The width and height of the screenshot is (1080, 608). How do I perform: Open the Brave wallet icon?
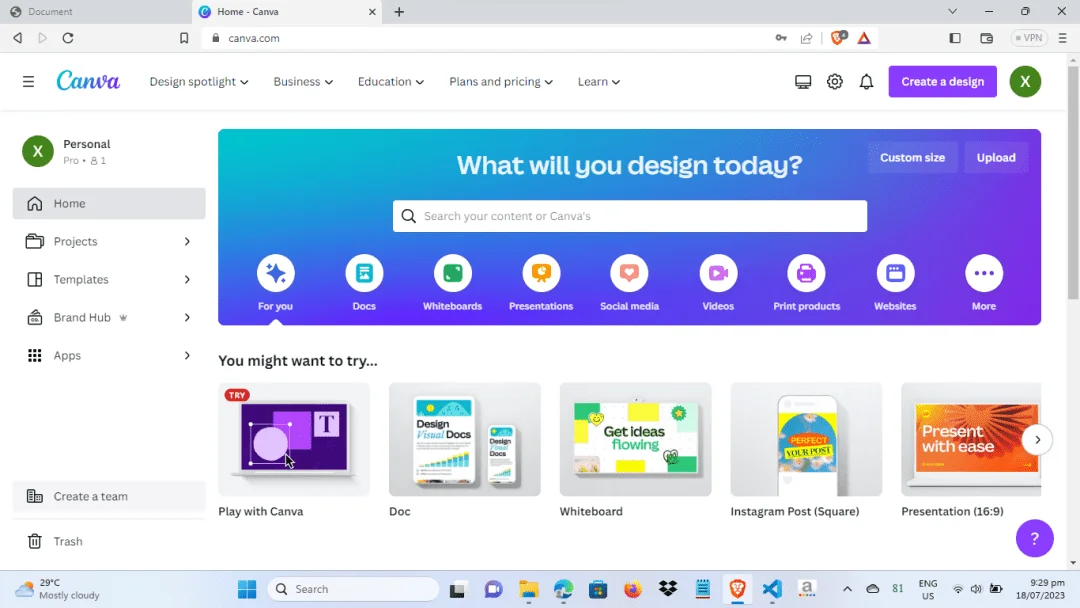pos(986,38)
